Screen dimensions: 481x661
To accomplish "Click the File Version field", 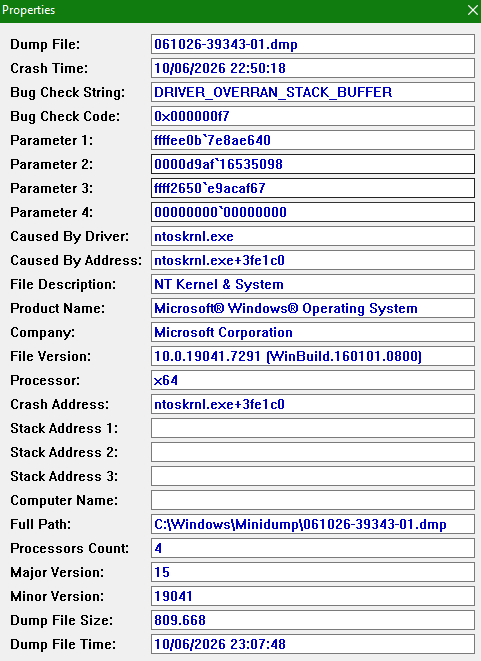I will [x=313, y=357].
